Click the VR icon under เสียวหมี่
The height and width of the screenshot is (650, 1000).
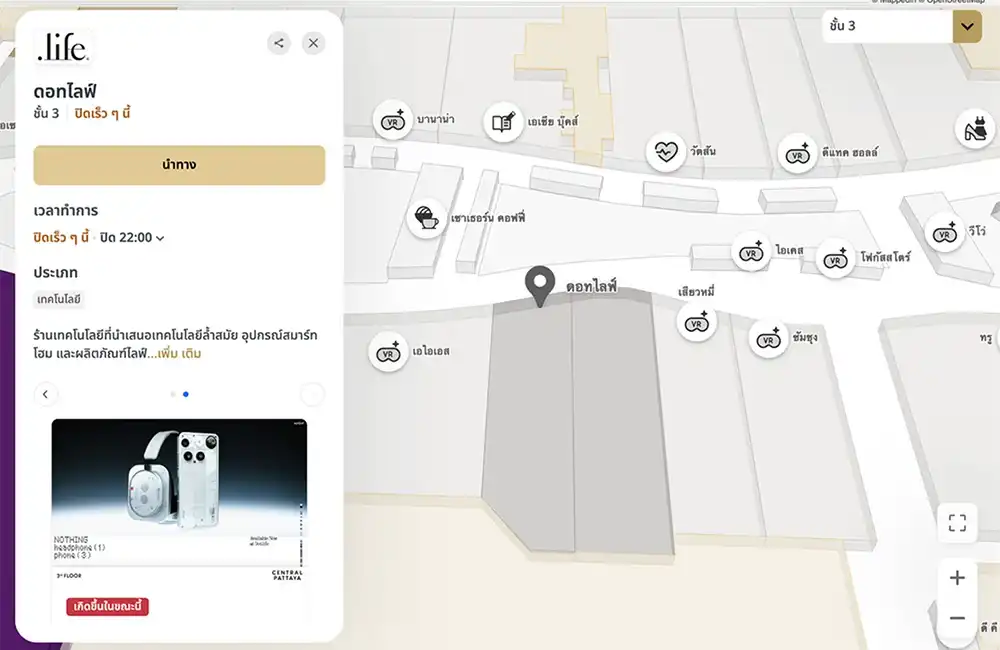tap(696, 323)
